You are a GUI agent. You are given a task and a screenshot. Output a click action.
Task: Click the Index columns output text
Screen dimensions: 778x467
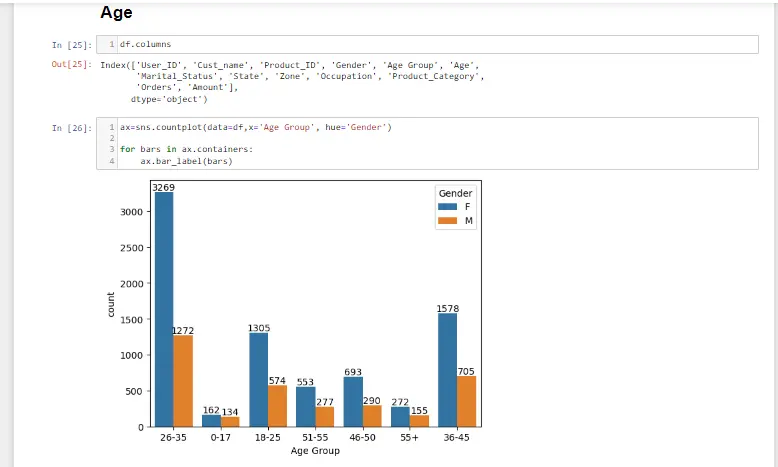290,76
